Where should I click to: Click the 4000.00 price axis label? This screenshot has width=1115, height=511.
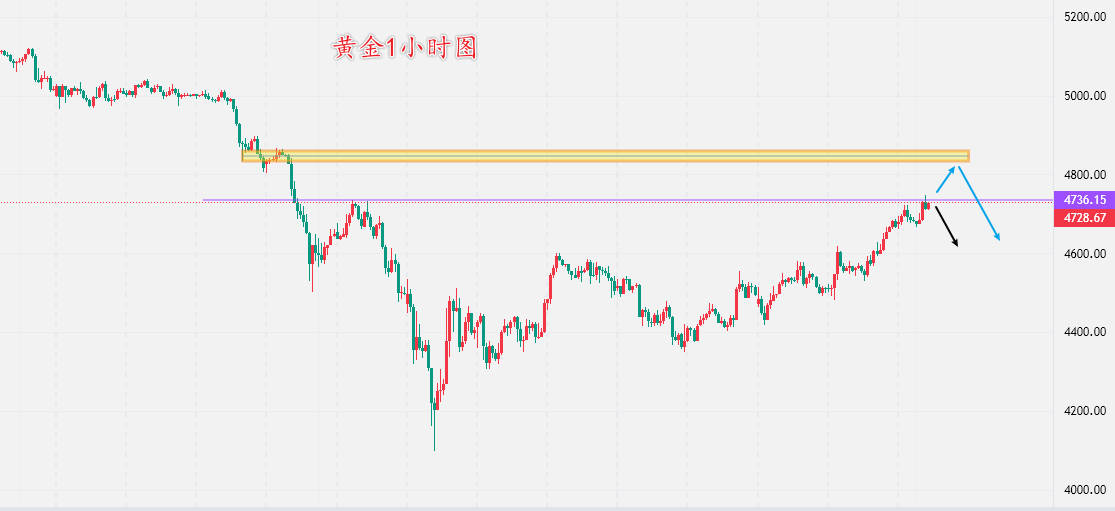pos(1084,490)
